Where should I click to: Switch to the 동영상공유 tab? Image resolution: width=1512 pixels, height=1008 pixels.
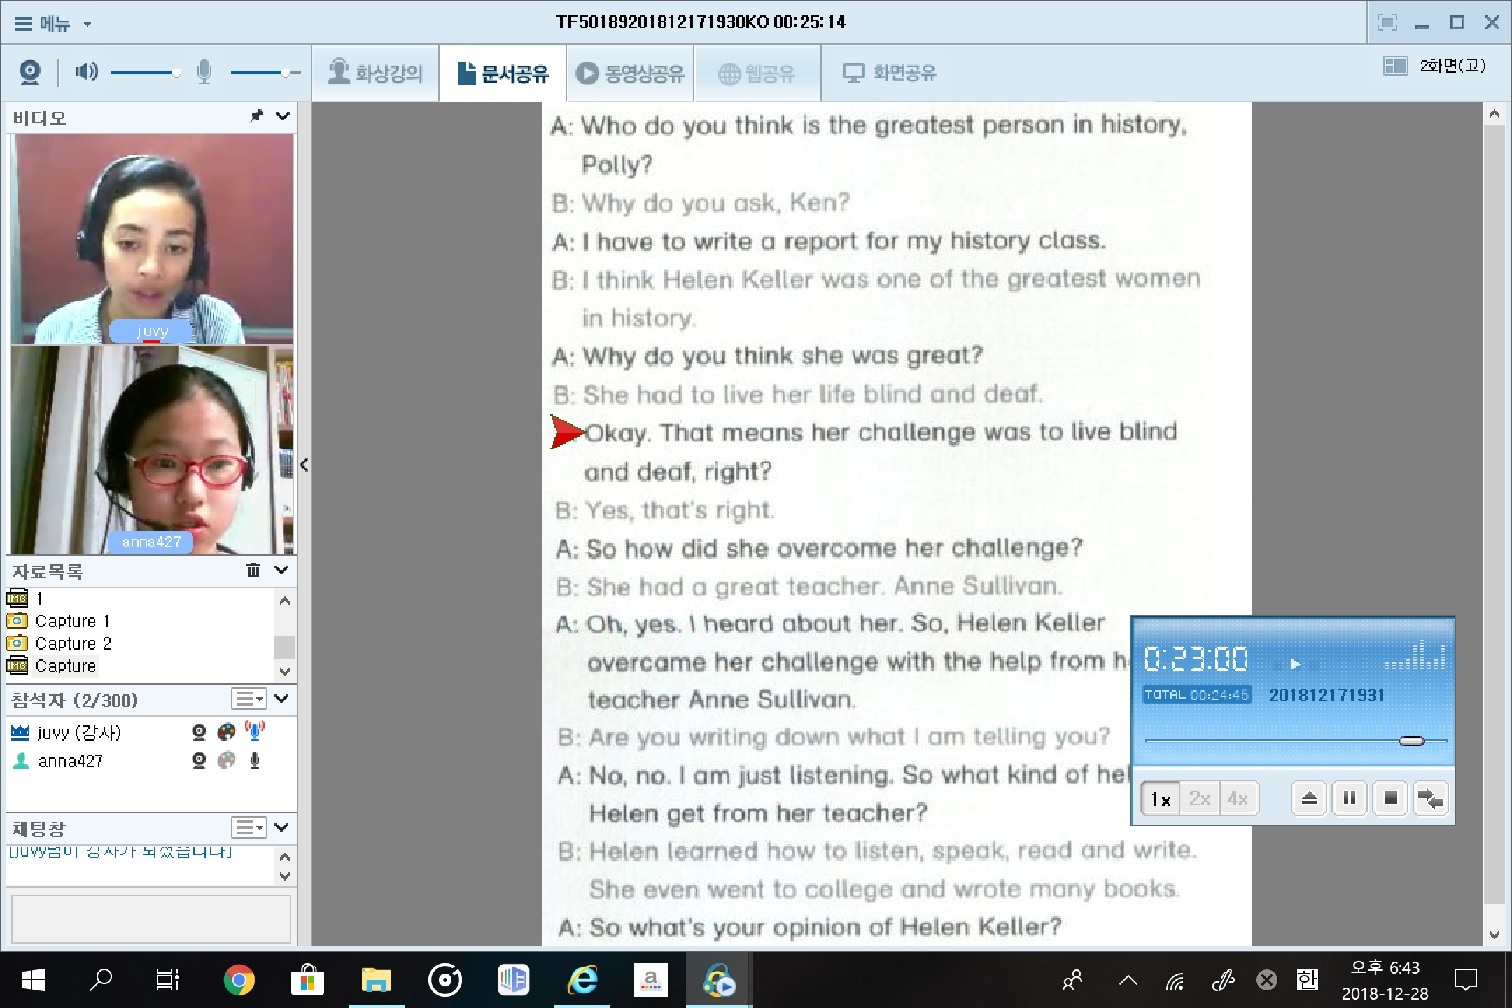(x=630, y=73)
